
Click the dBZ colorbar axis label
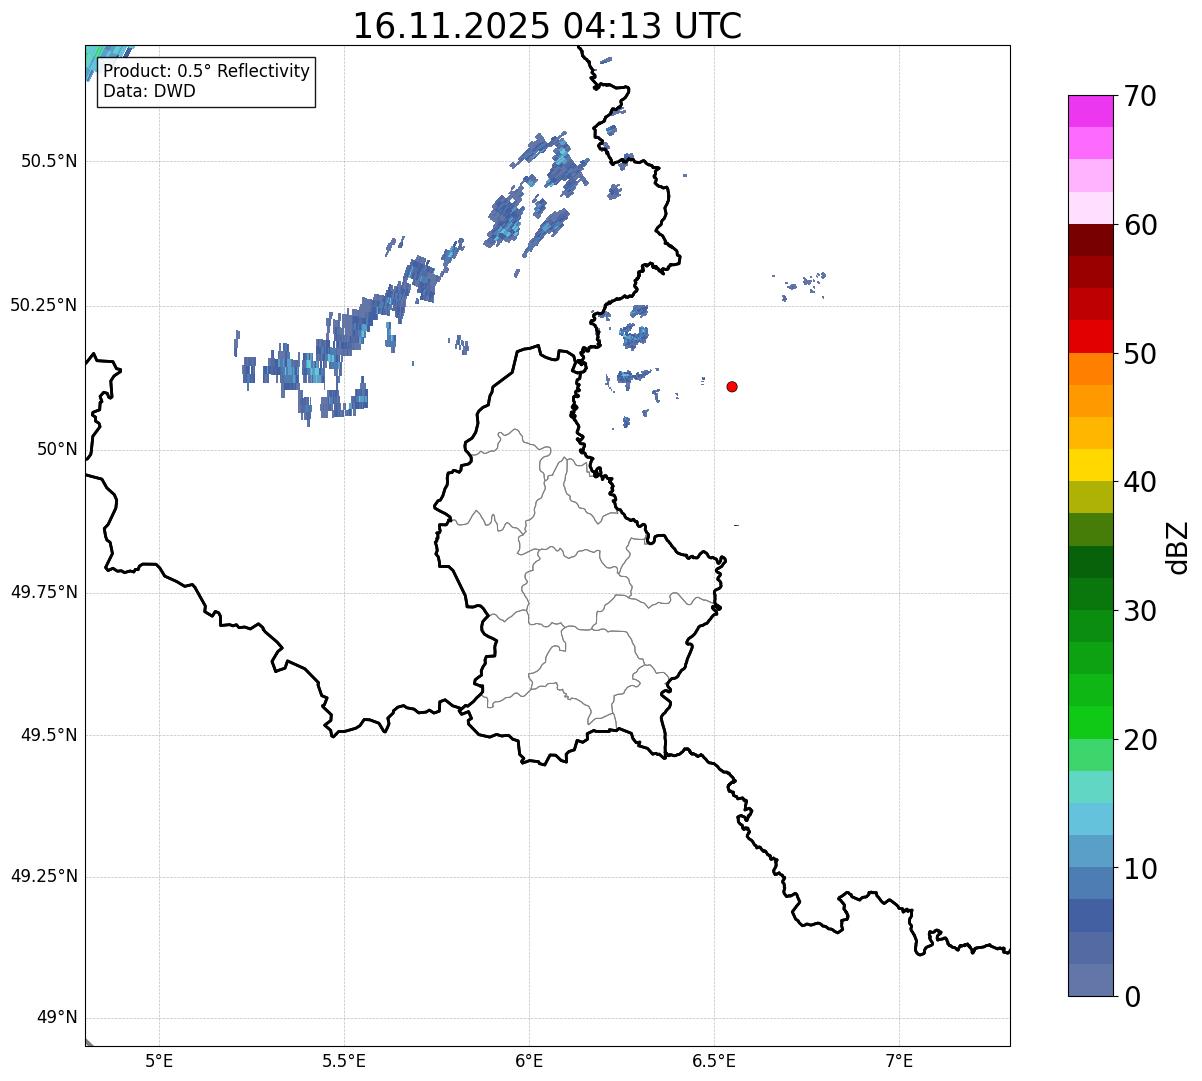tap(1178, 547)
